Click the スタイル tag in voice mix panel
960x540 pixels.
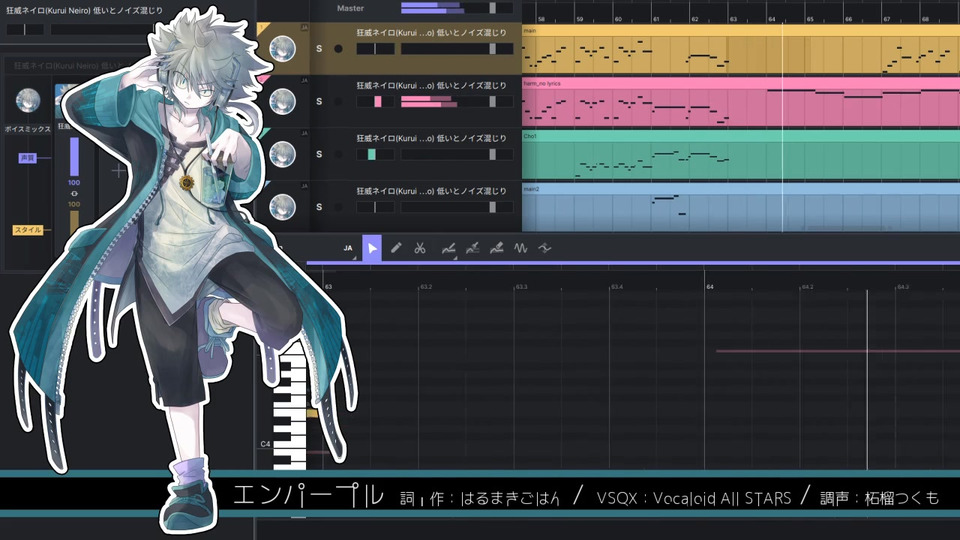[28, 230]
